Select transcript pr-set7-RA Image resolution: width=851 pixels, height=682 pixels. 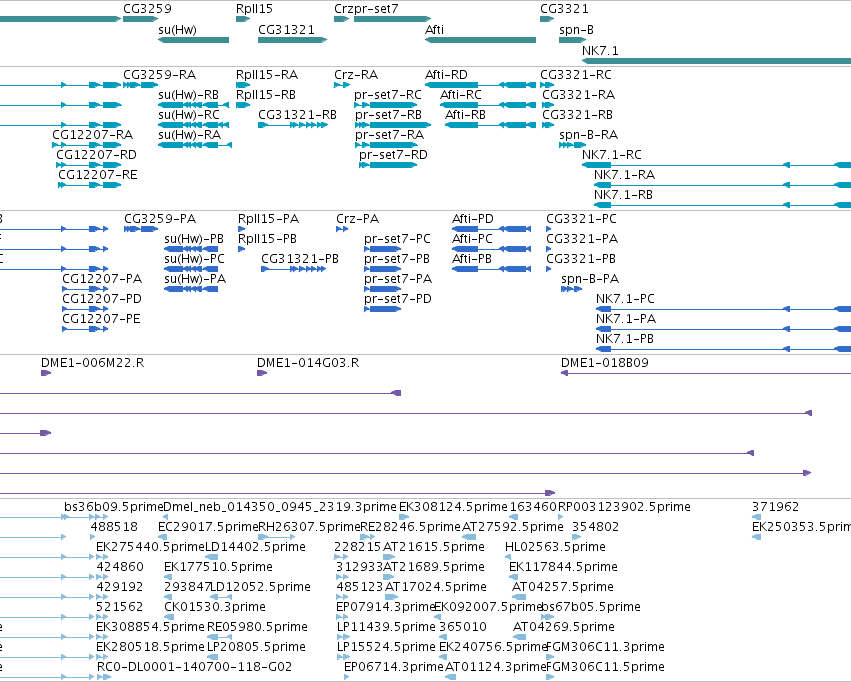click(x=384, y=145)
